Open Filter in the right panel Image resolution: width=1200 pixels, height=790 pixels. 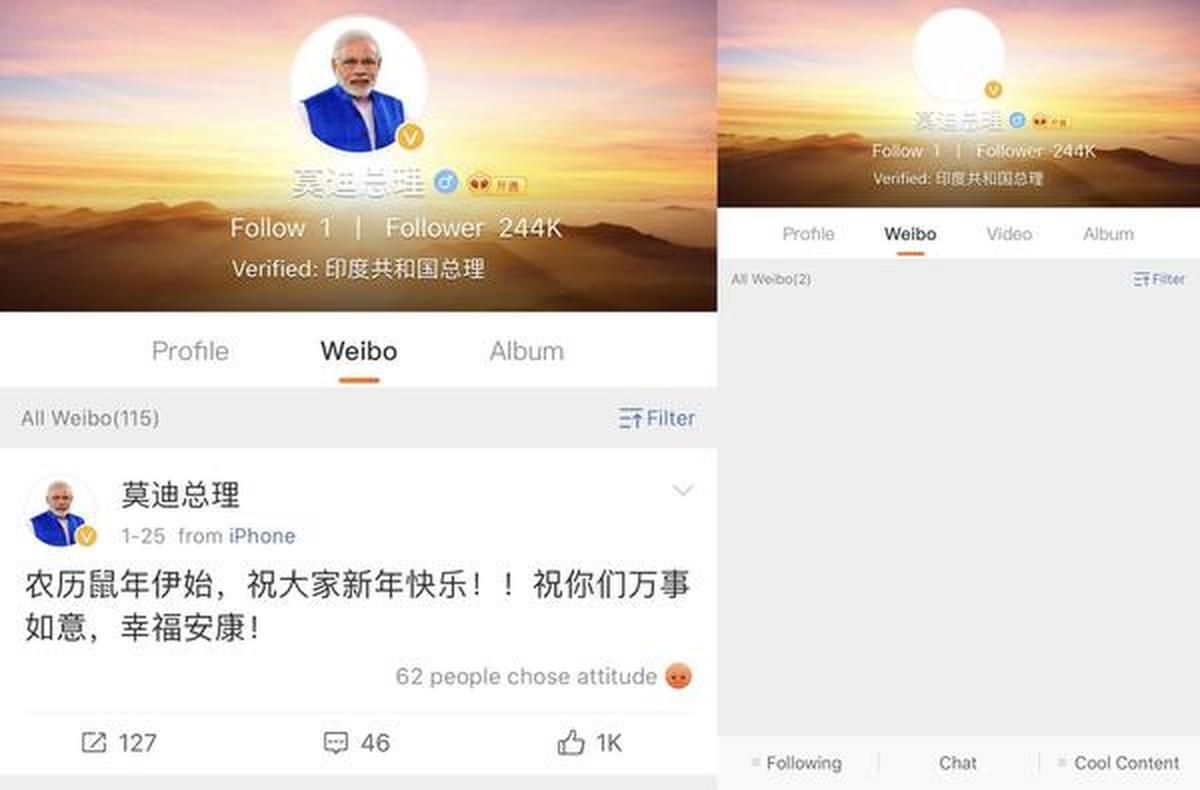point(1159,279)
